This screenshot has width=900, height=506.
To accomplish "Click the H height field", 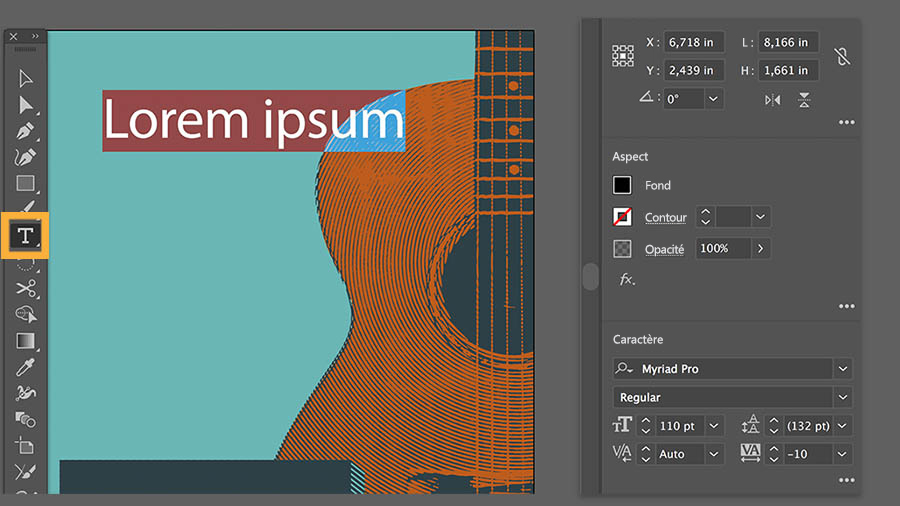I will tap(788, 71).
